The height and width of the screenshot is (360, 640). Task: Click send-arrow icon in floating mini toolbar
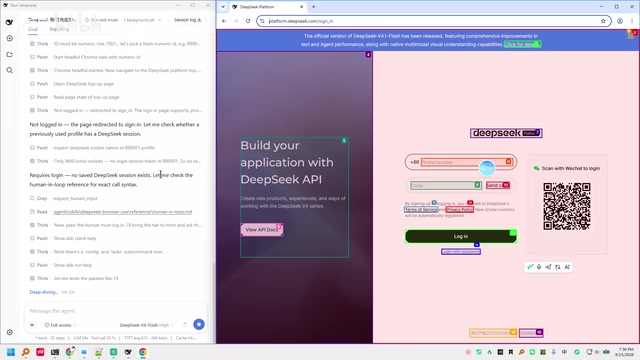tap(548, 267)
